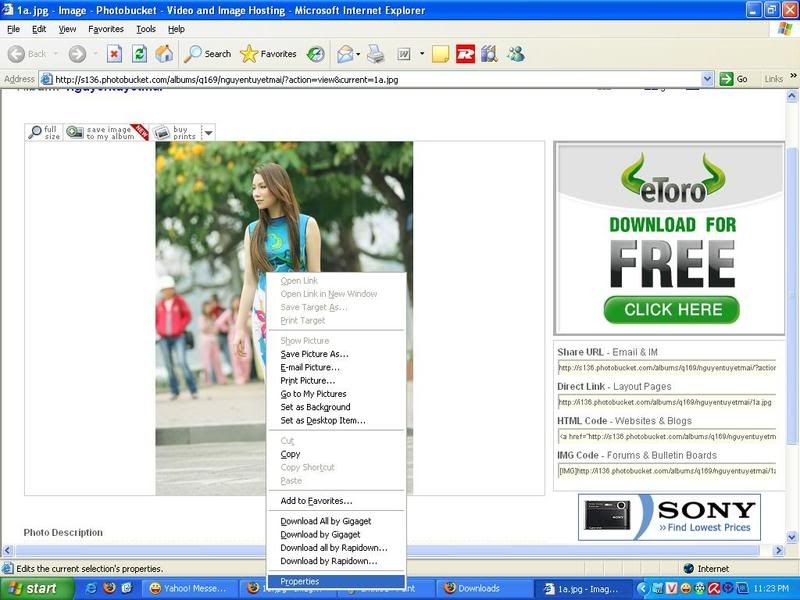
Task: Open the Windows Start button
Action: click(36, 588)
